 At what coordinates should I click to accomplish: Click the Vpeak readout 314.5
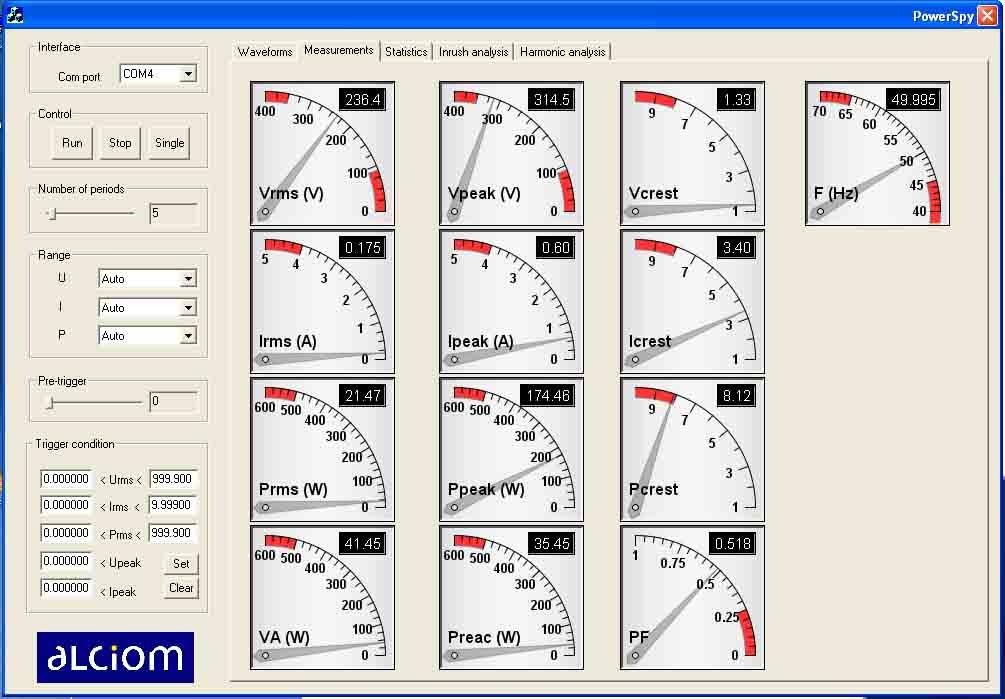551,99
